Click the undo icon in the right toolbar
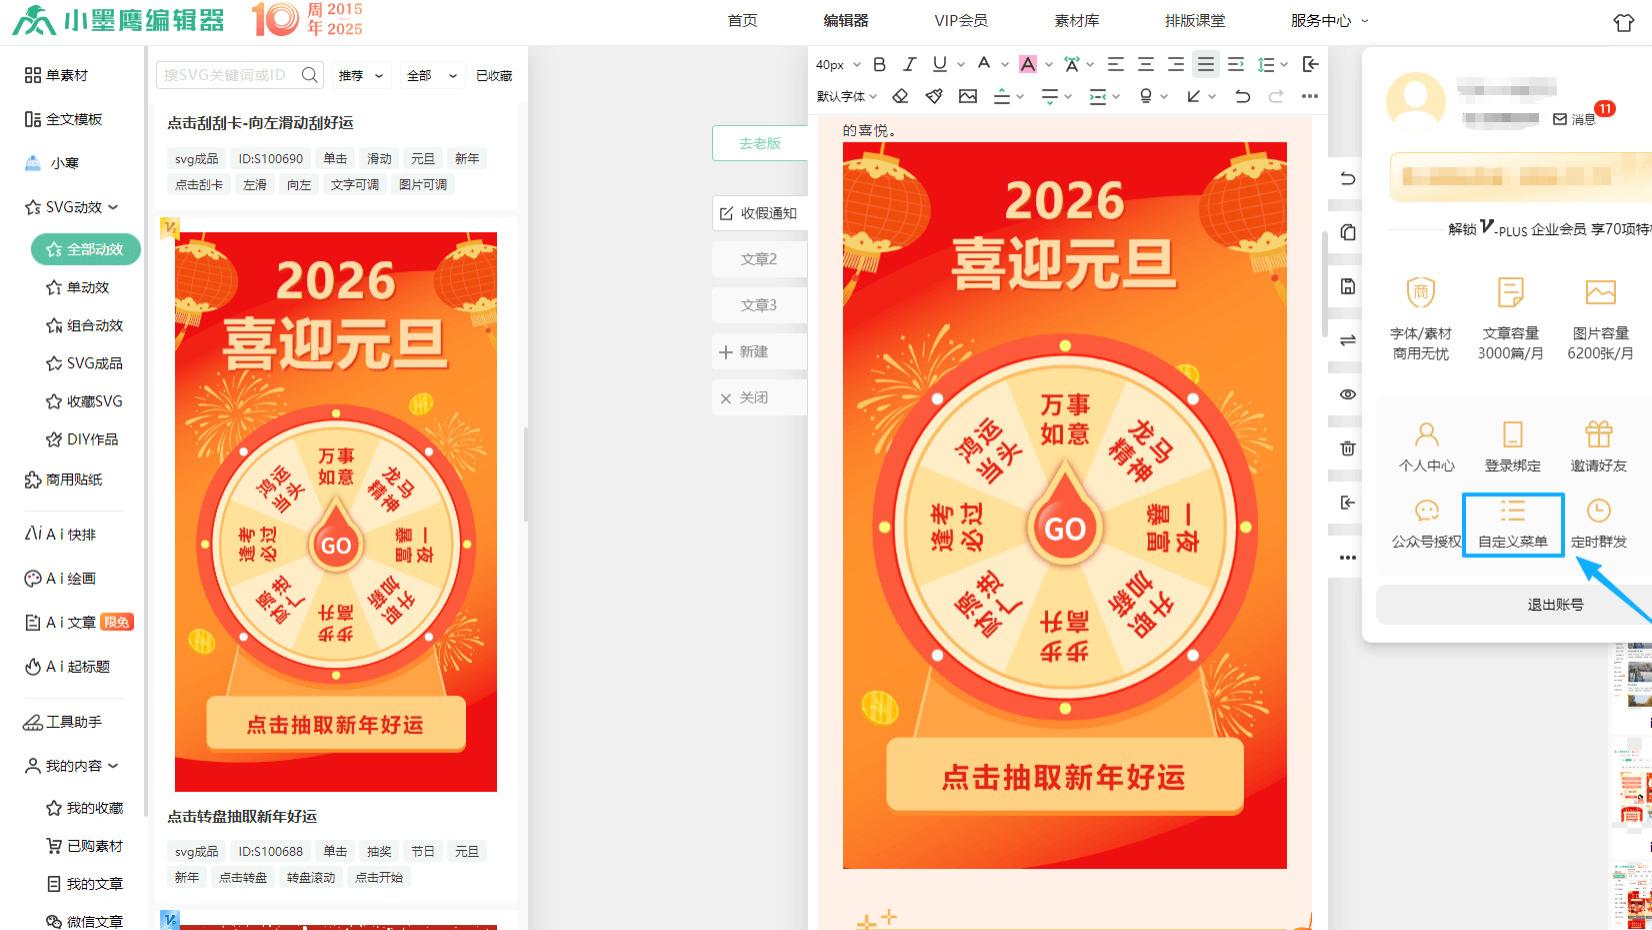 pos(1347,178)
